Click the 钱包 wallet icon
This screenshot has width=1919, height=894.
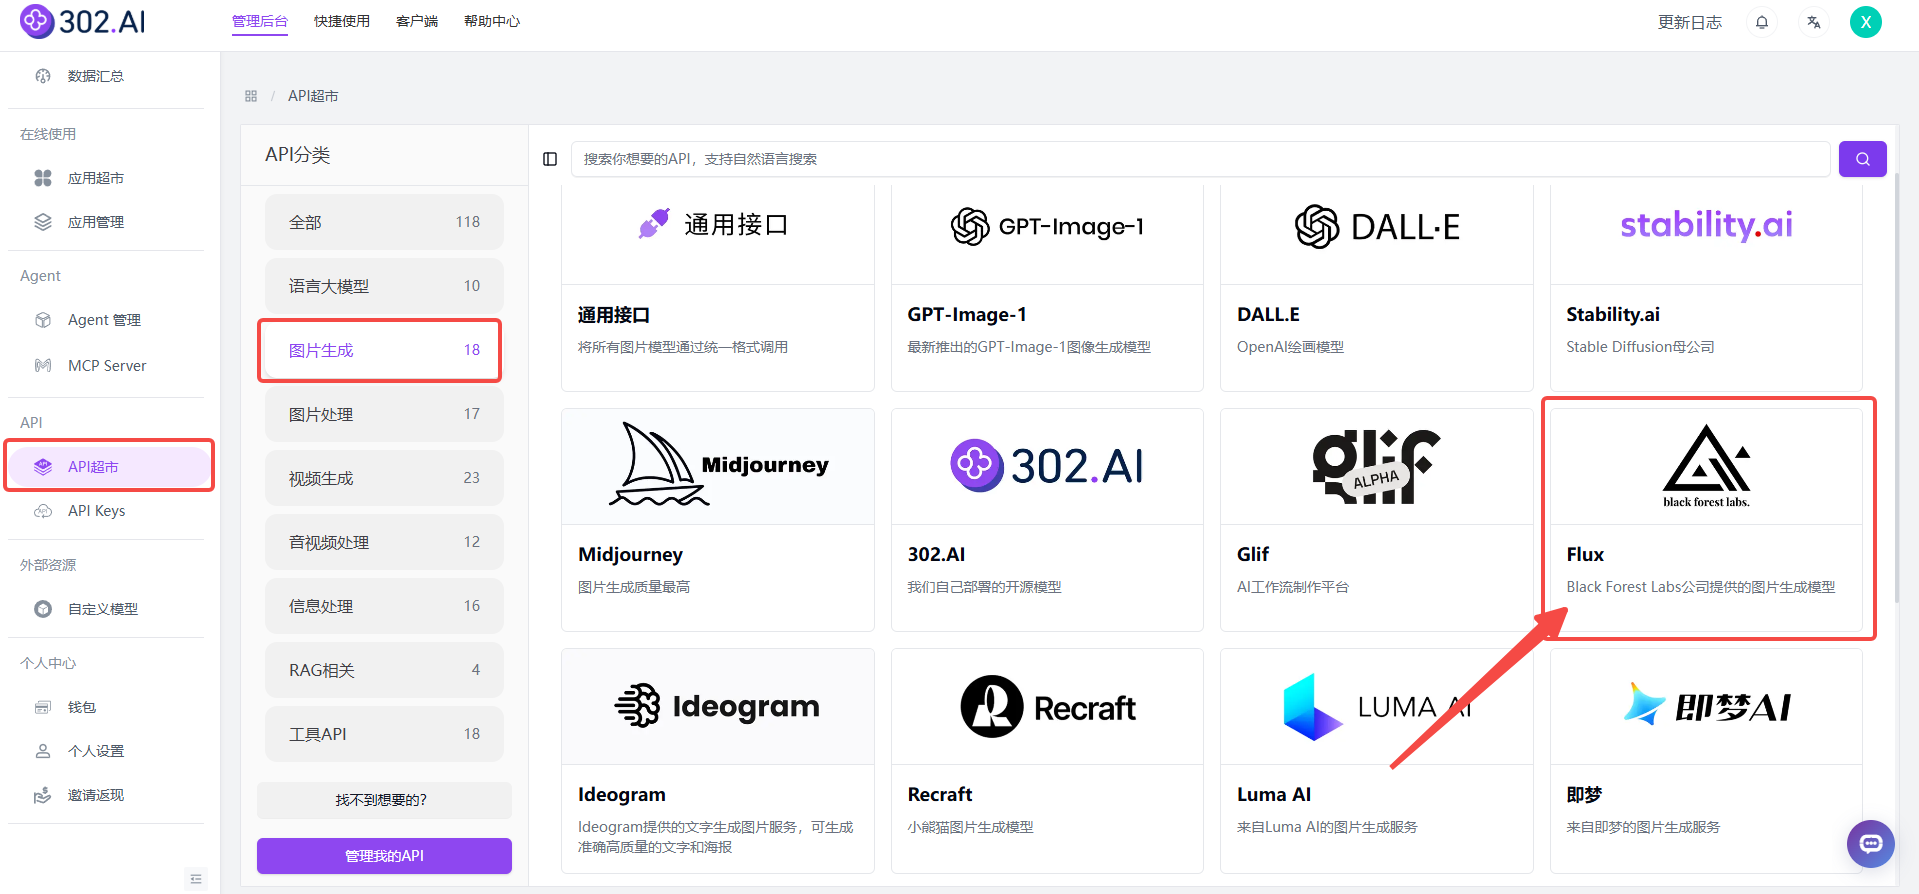(43, 707)
